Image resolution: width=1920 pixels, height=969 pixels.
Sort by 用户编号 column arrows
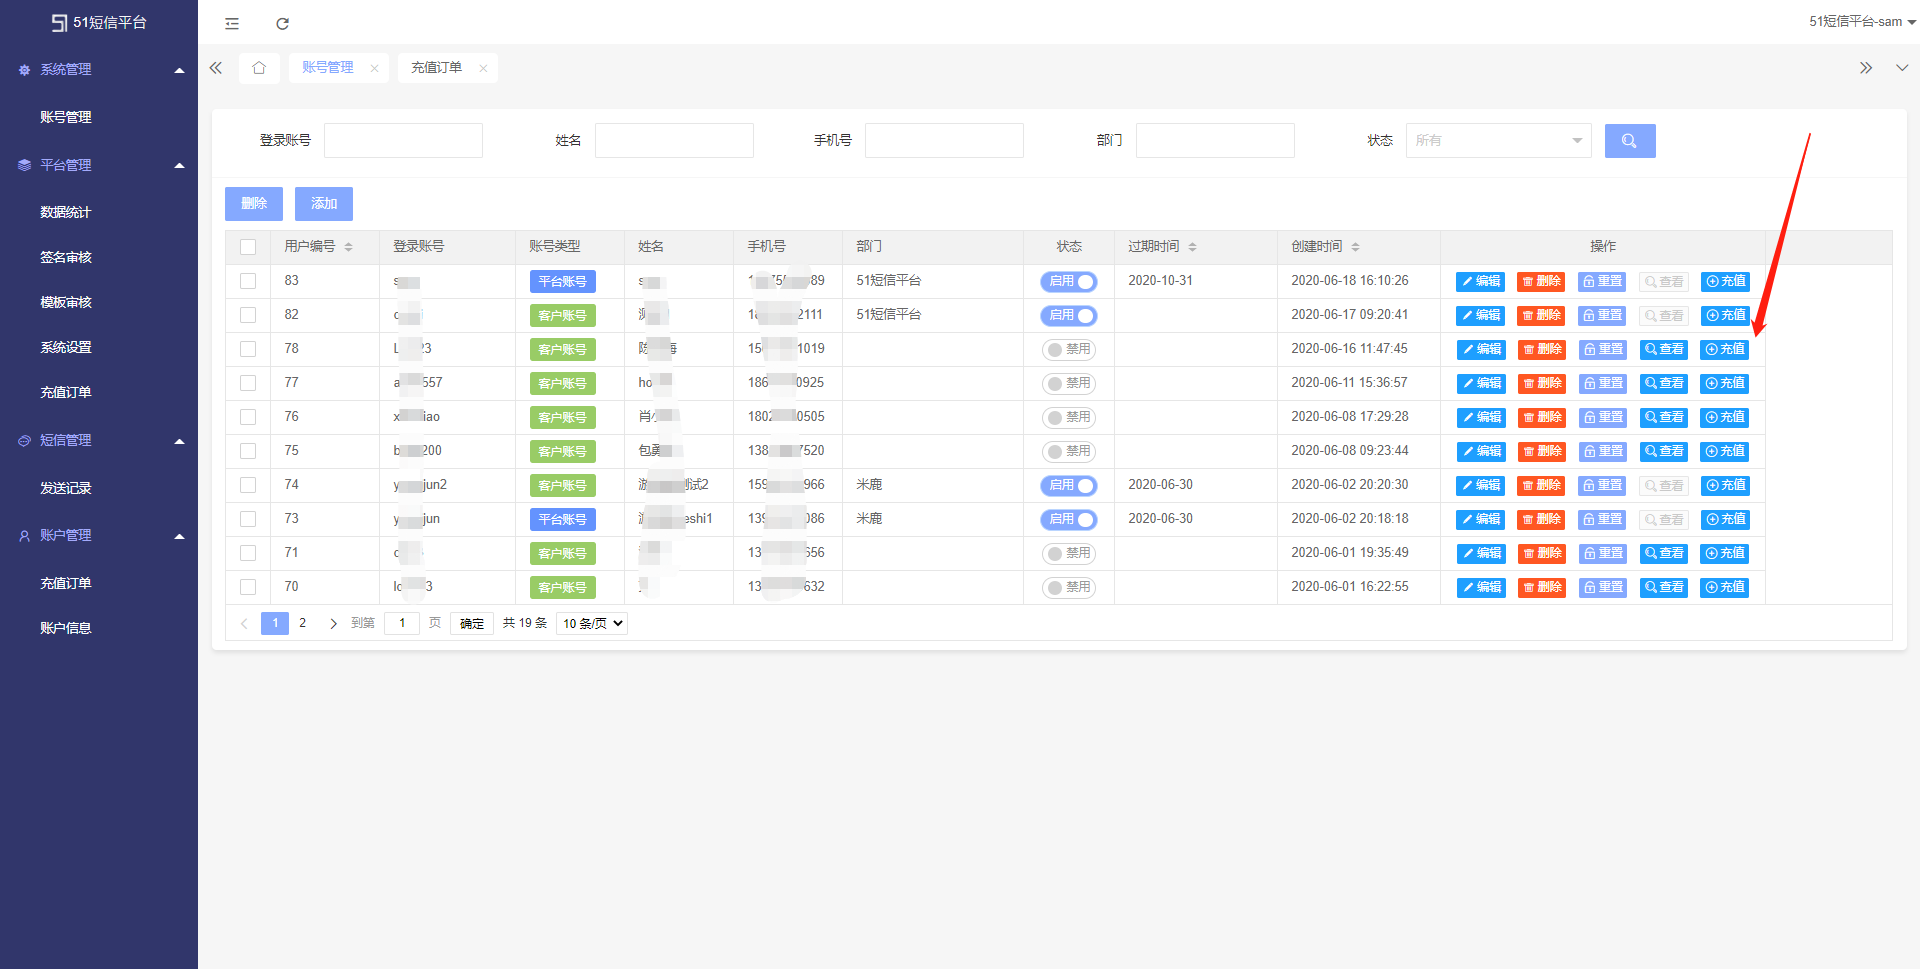[x=348, y=247]
